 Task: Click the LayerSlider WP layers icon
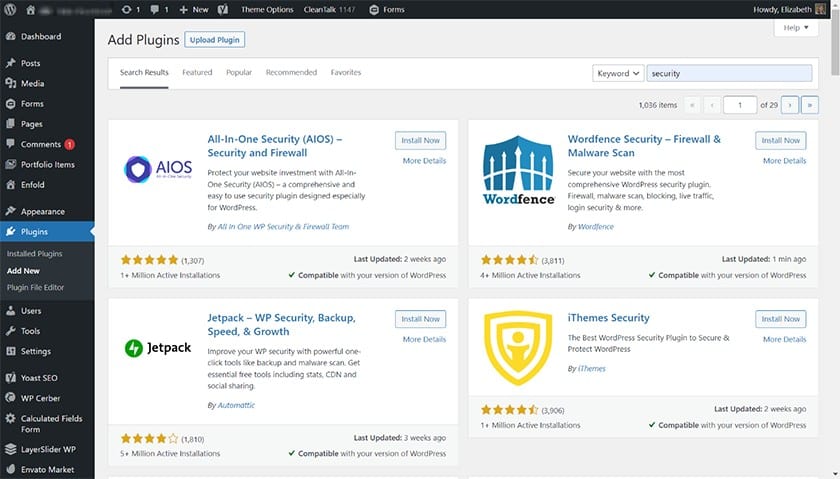(x=10, y=449)
